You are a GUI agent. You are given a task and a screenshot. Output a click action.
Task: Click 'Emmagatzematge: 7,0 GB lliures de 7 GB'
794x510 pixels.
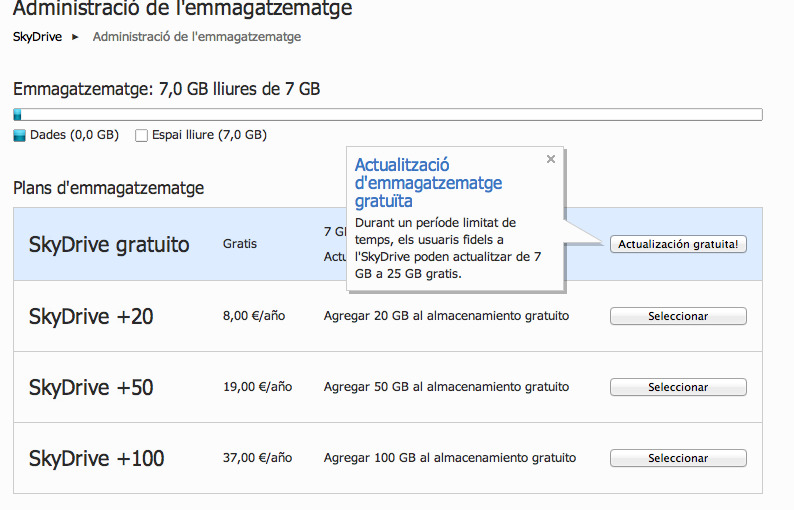(x=167, y=89)
